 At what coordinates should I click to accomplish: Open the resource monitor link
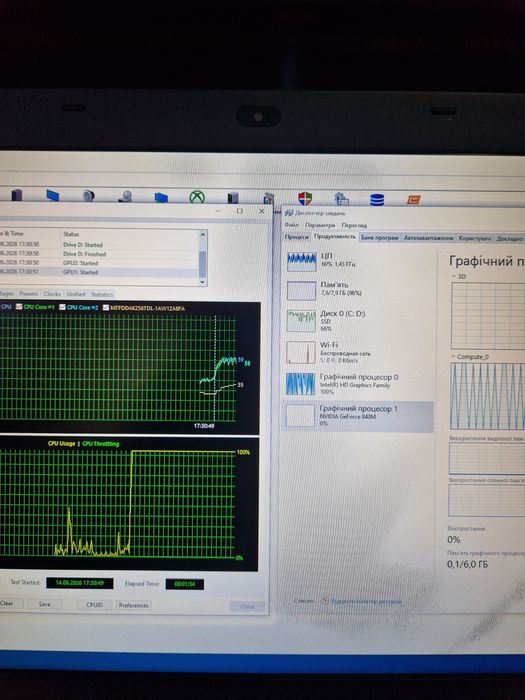point(366,601)
